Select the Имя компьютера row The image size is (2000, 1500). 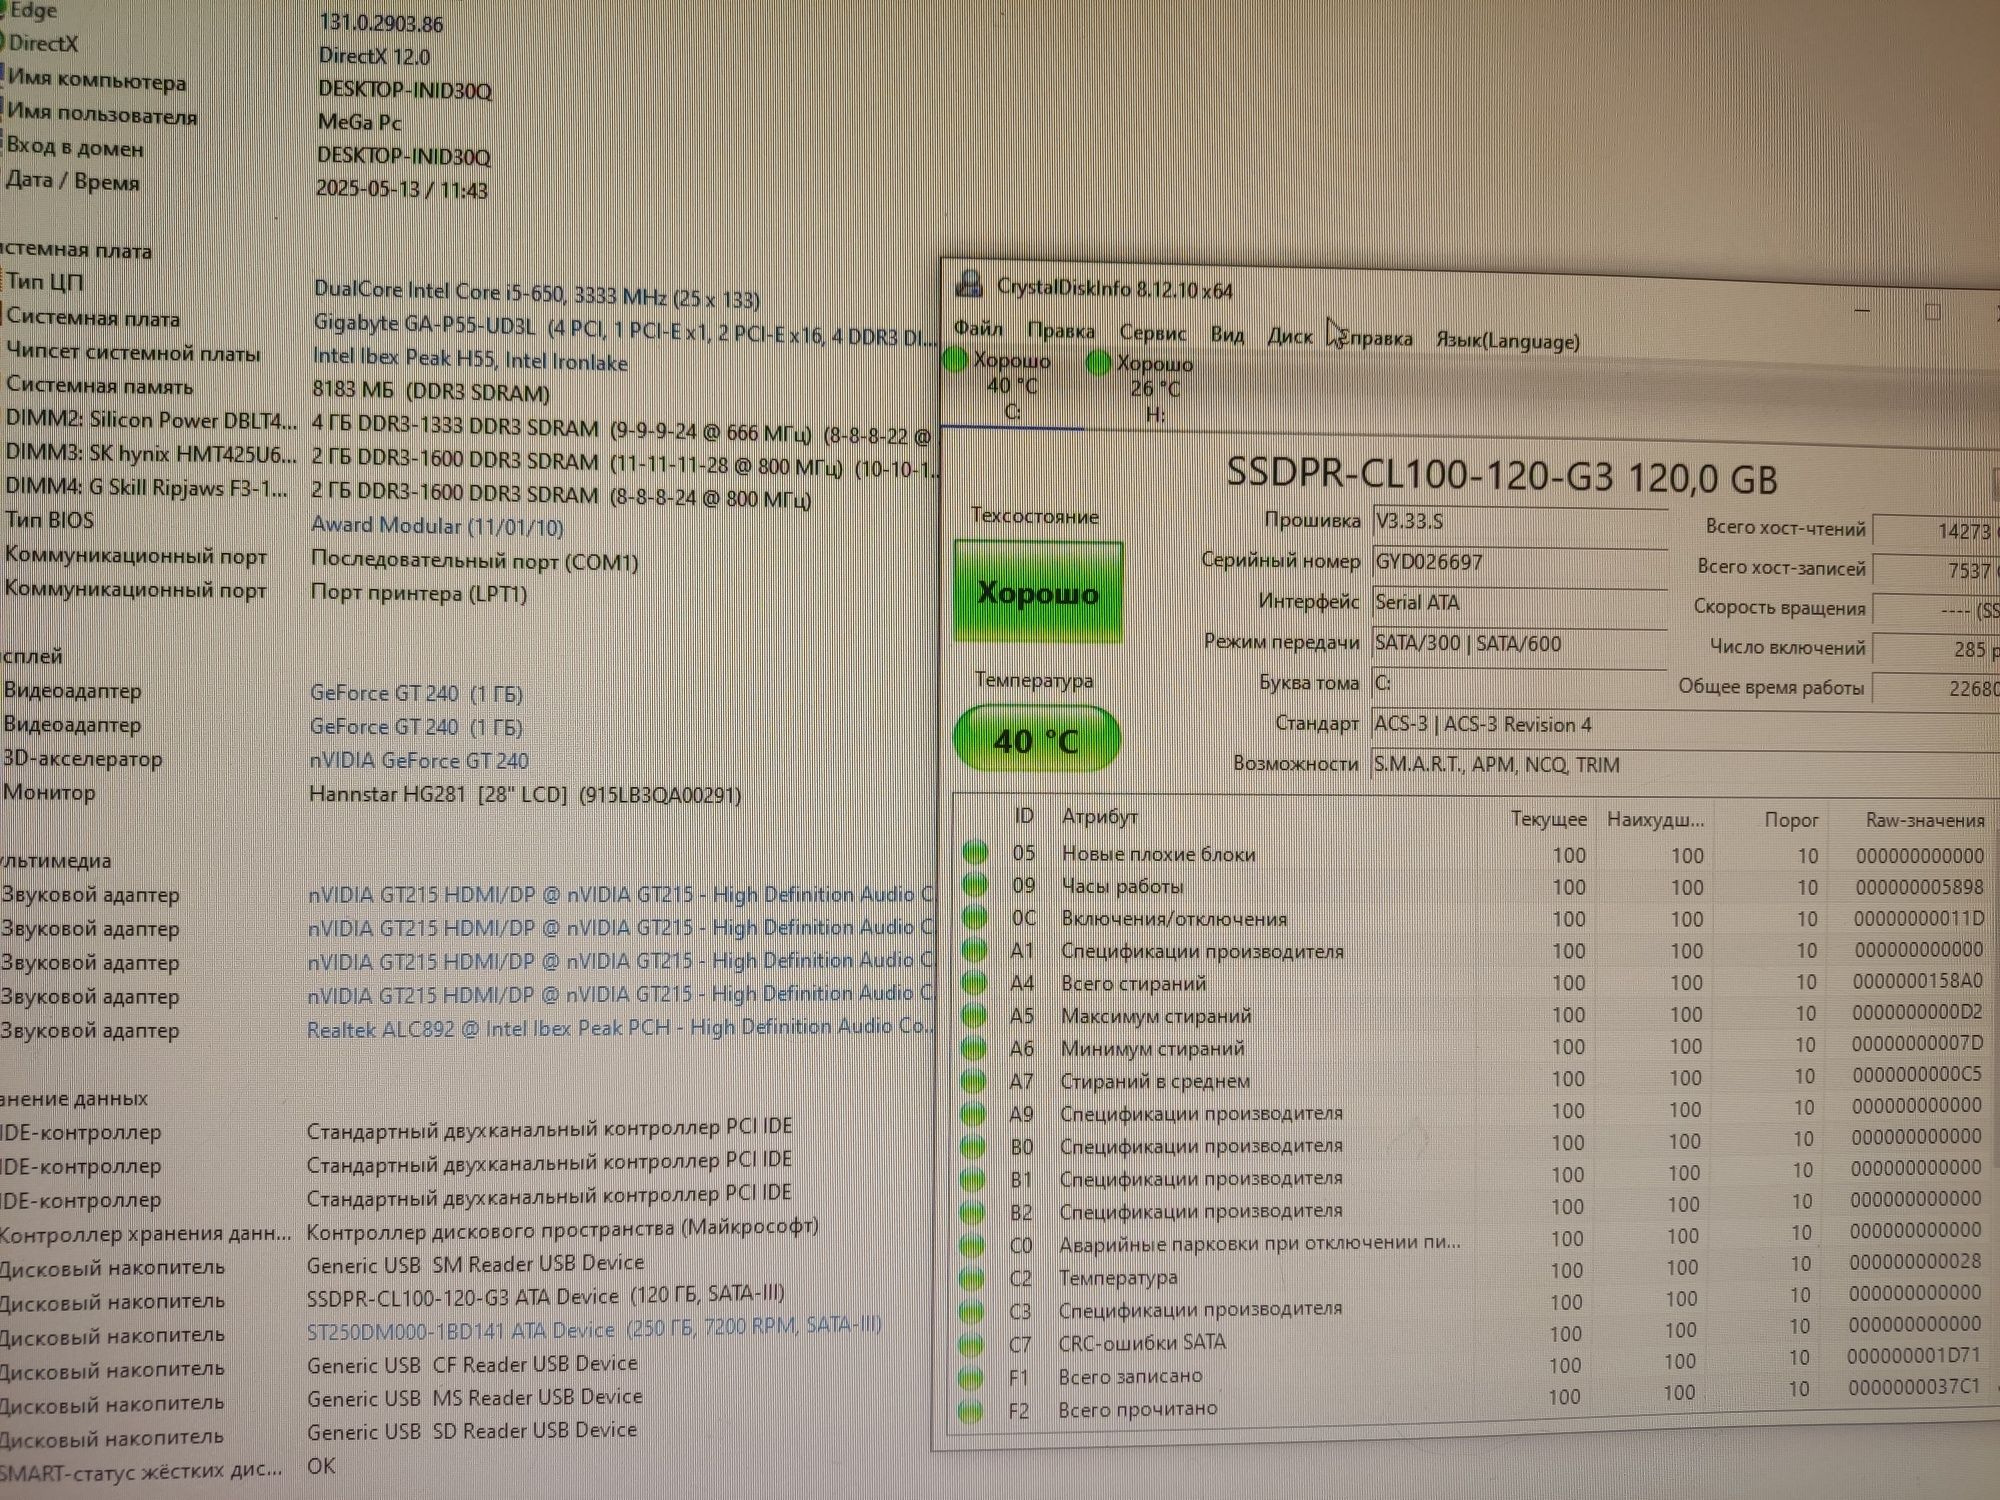click(x=249, y=85)
